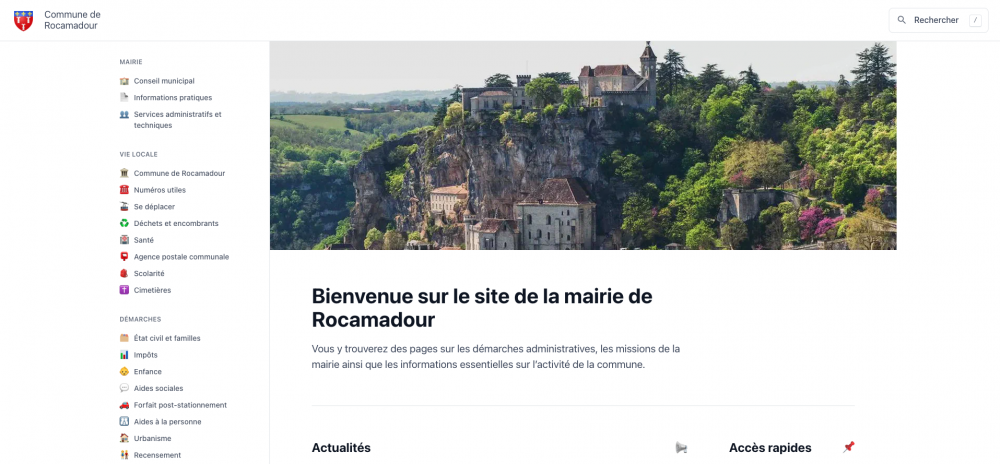Screen dimensions: 1000x464
Task: Click the red telephone icon for Numéros utiles
Action: click(124, 190)
